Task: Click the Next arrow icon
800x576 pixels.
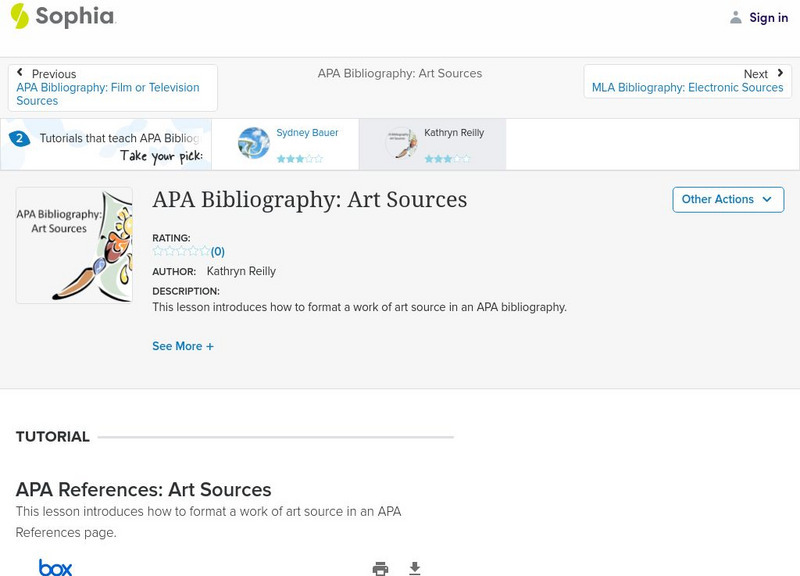Action: tap(780, 73)
